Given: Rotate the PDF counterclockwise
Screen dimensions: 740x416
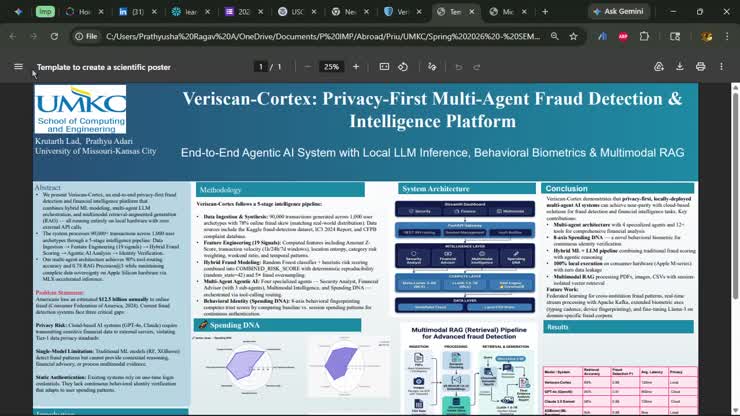Looking at the screenshot, I should (403, 67).
